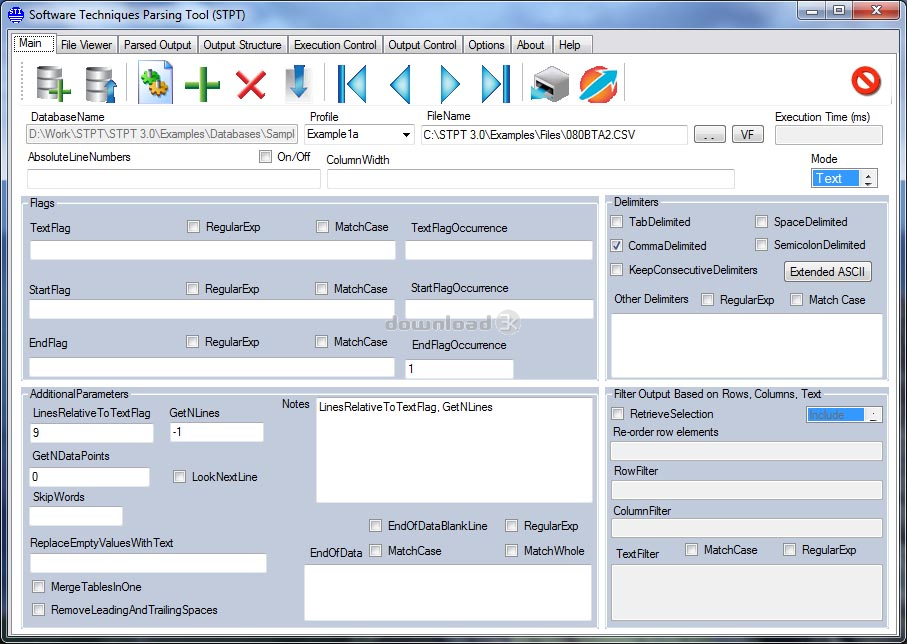
Task: Enable RegularExp for TextFlag
Action: (193, 227)
